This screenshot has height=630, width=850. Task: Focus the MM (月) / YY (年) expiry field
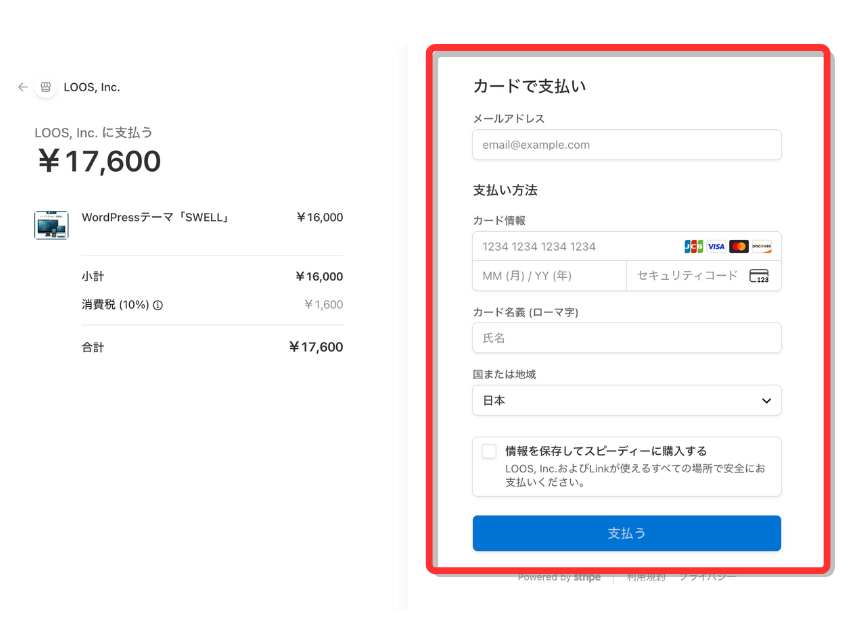550,276
